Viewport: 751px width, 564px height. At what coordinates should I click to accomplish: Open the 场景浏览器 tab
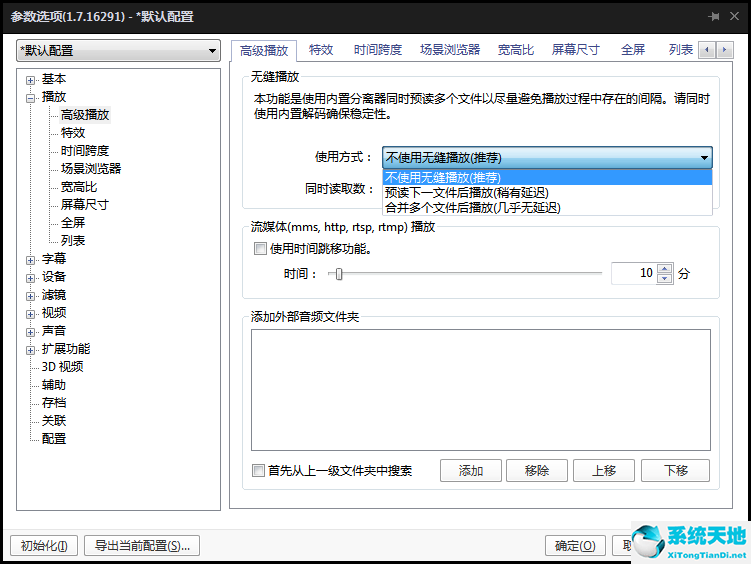click(x=450, y=49)
